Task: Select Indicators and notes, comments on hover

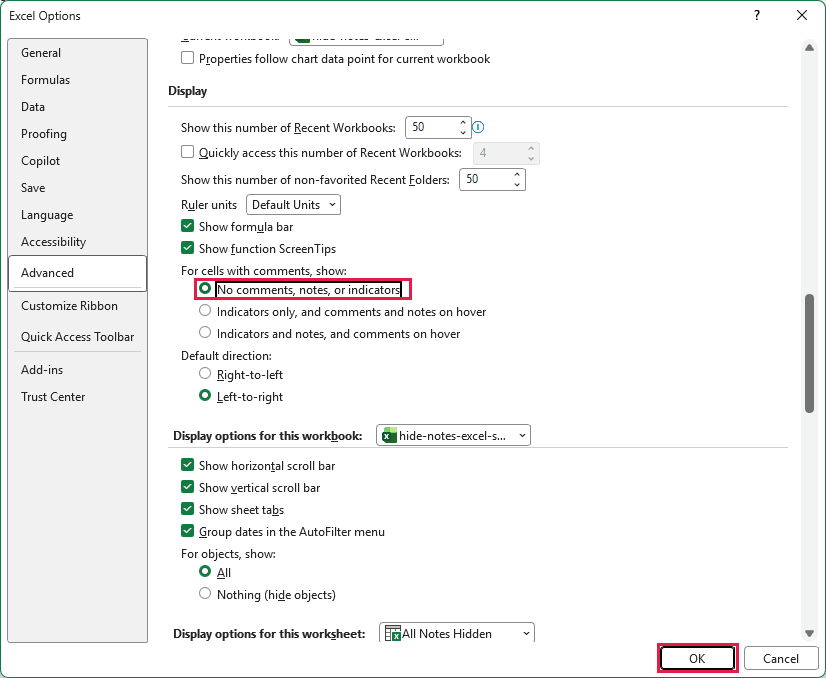Action: coord(205,333)
